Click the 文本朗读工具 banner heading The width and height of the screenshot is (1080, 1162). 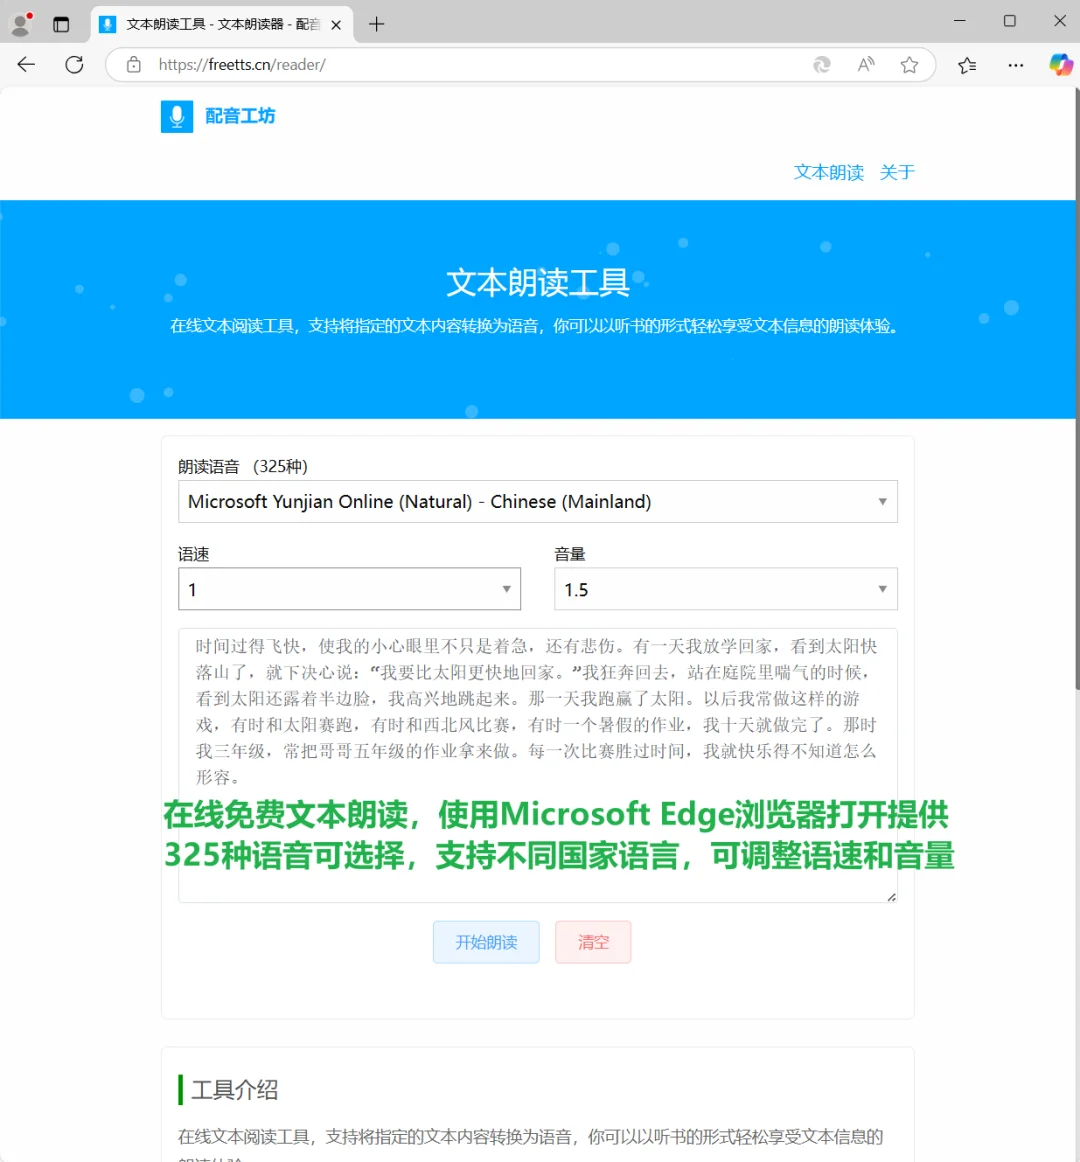tap(537, 282)
